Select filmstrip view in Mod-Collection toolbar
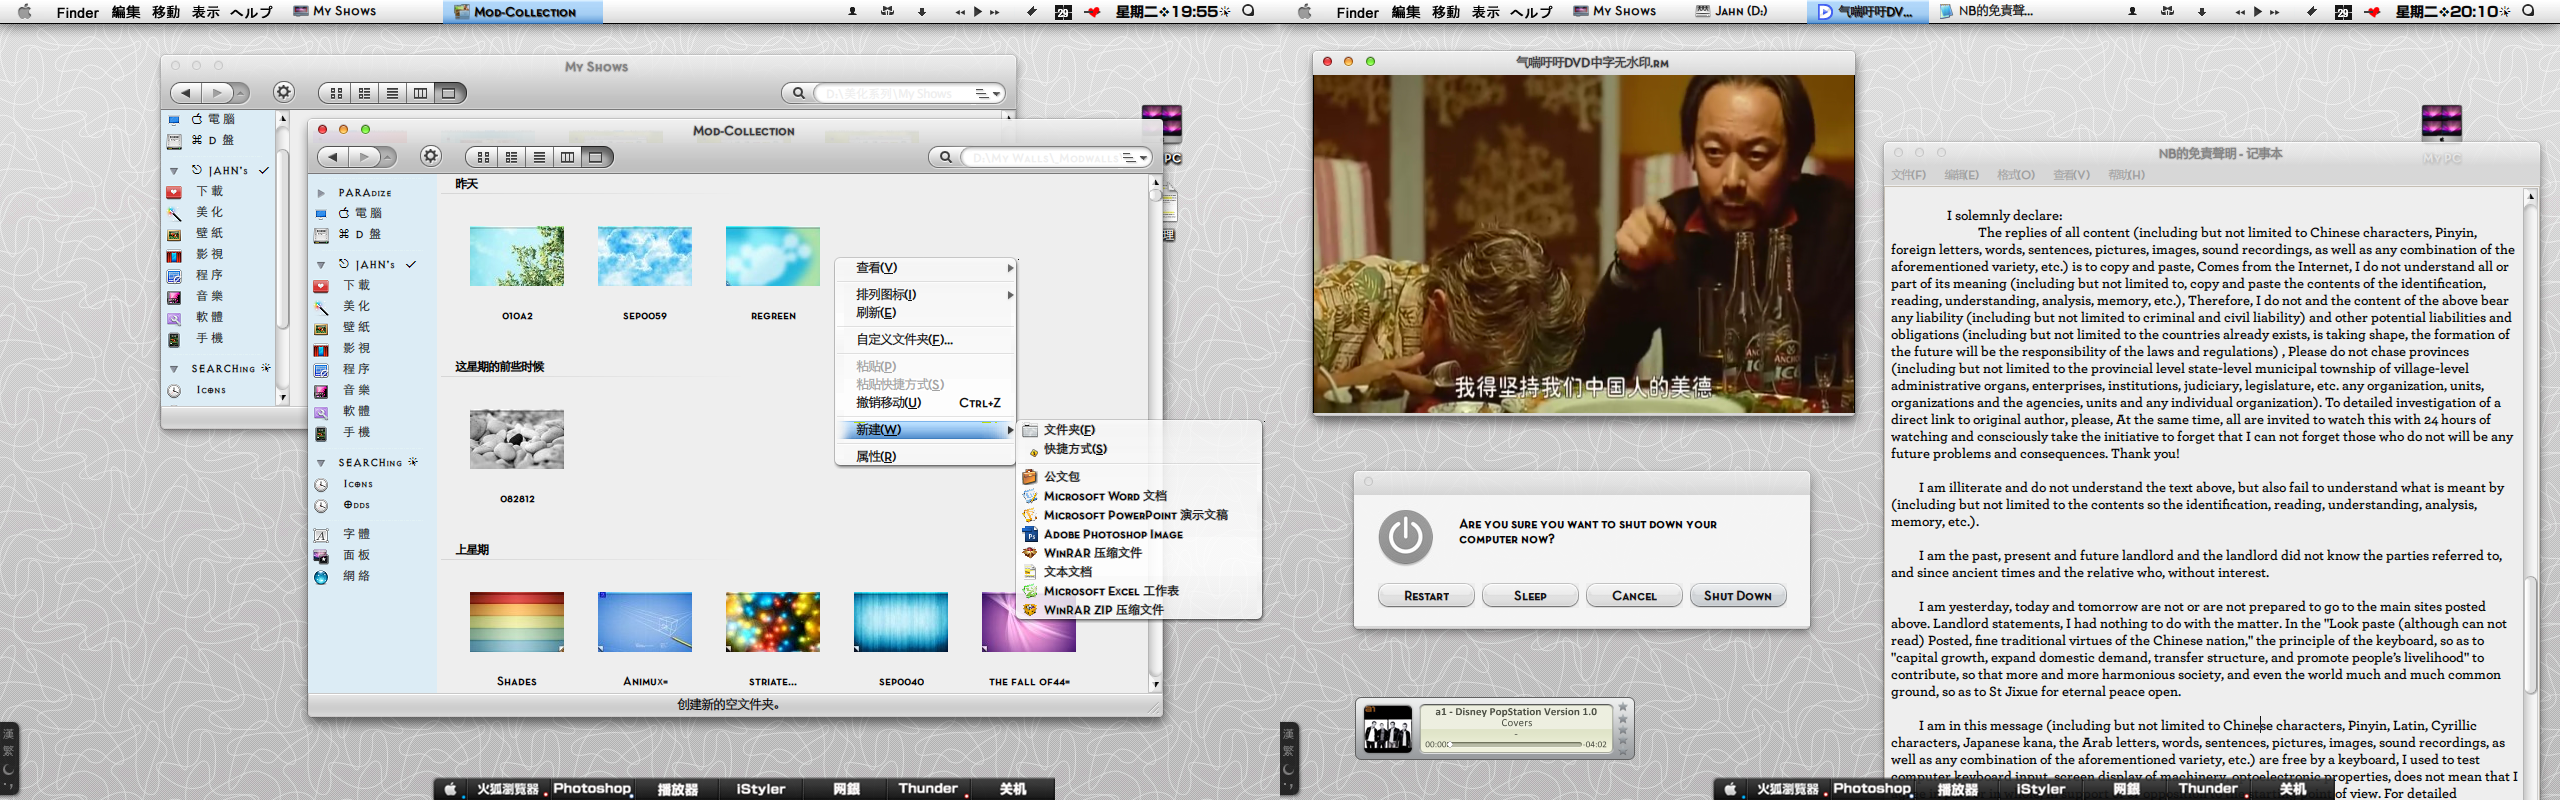The height and width of the screenshot is (800, 2560). [596, 157]
